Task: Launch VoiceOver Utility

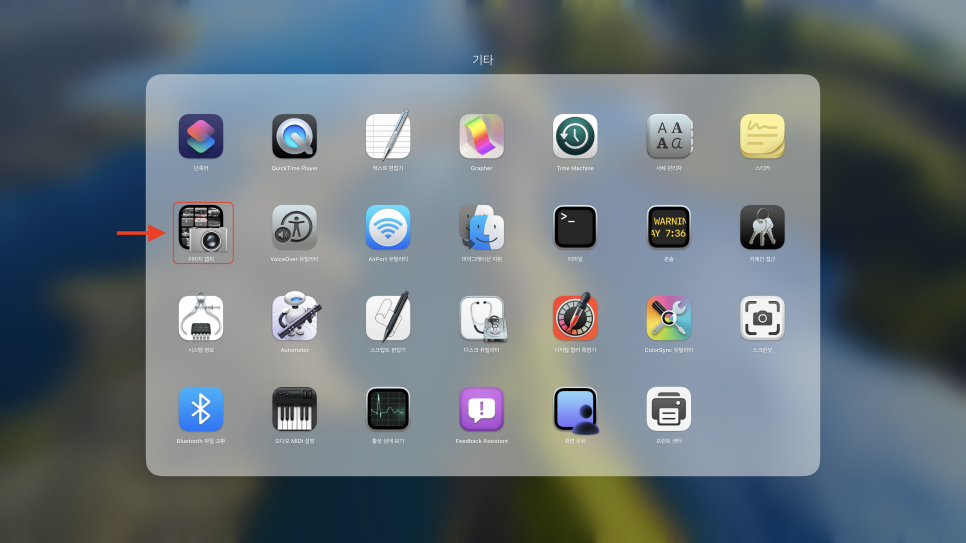Action: pos(294,228)
